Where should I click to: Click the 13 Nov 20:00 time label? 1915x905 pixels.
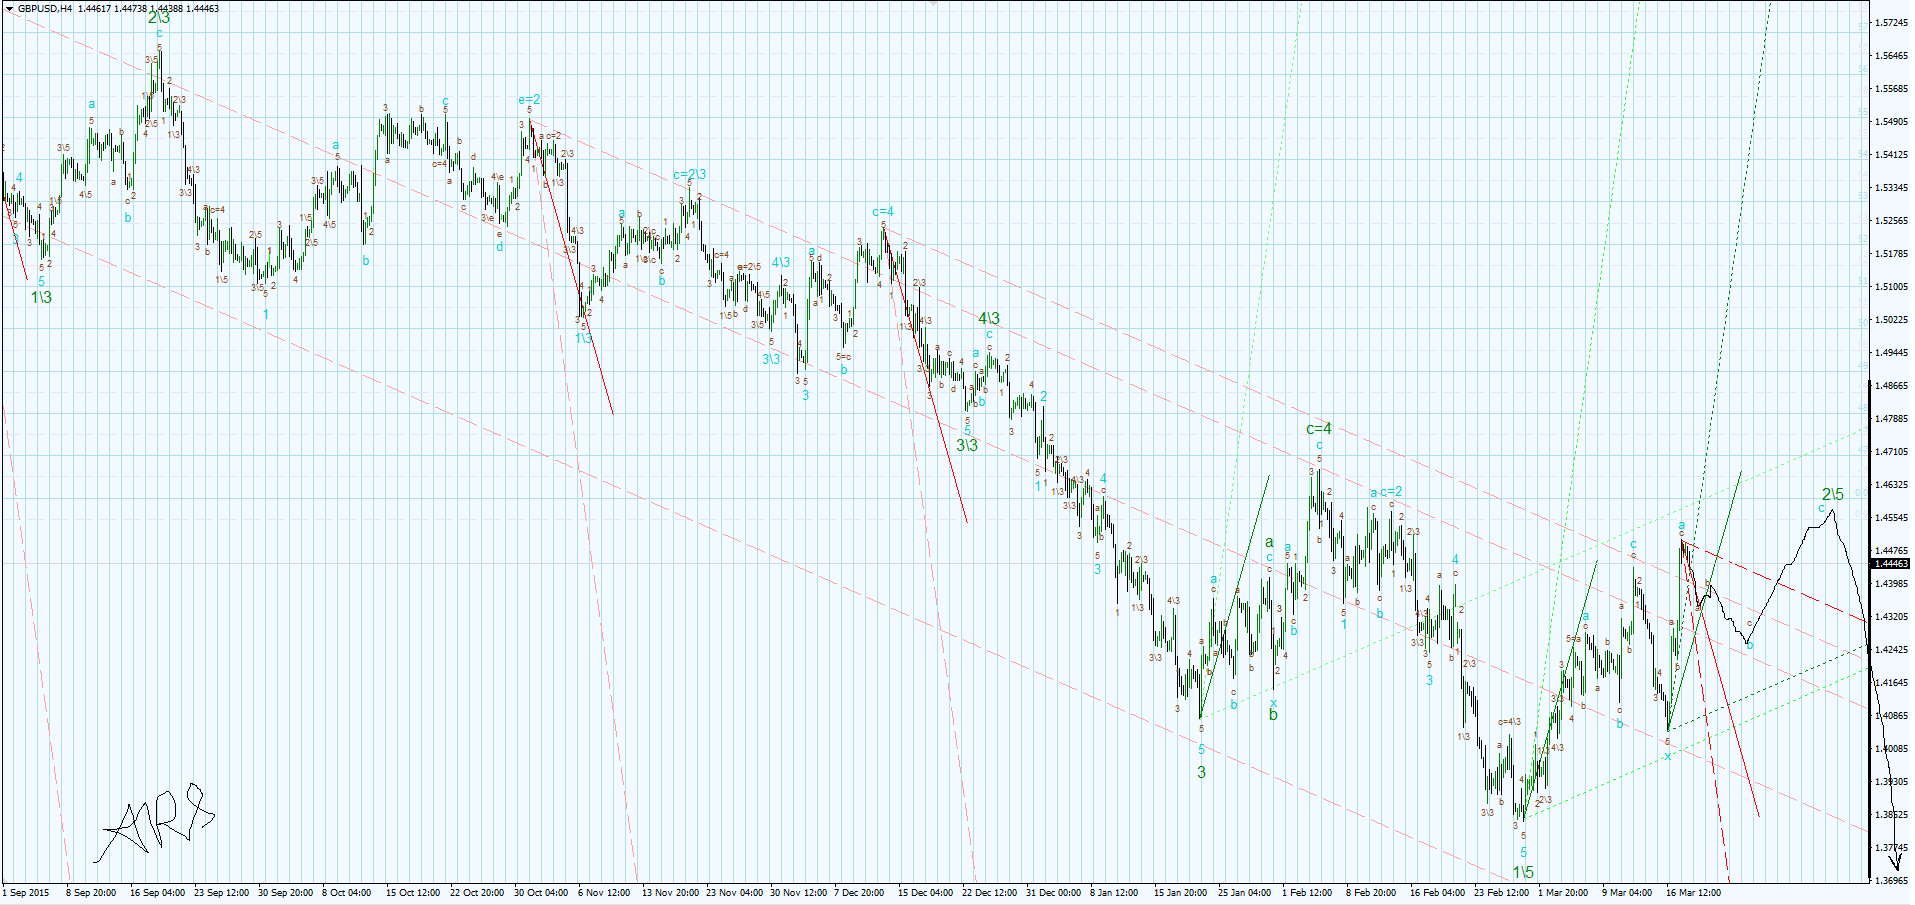670,892
